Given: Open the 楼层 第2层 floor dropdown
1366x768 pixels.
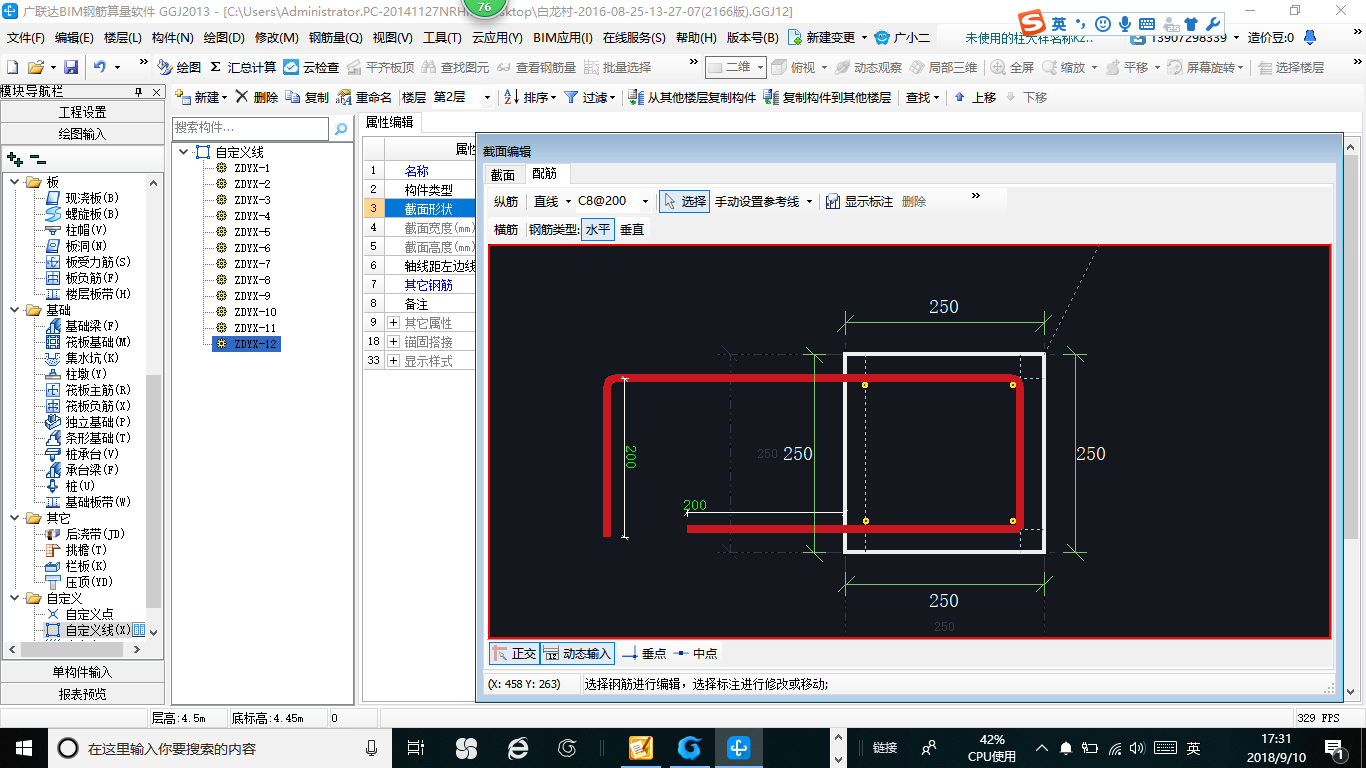Looking at the screenshot, I should [x=487, y=97].
